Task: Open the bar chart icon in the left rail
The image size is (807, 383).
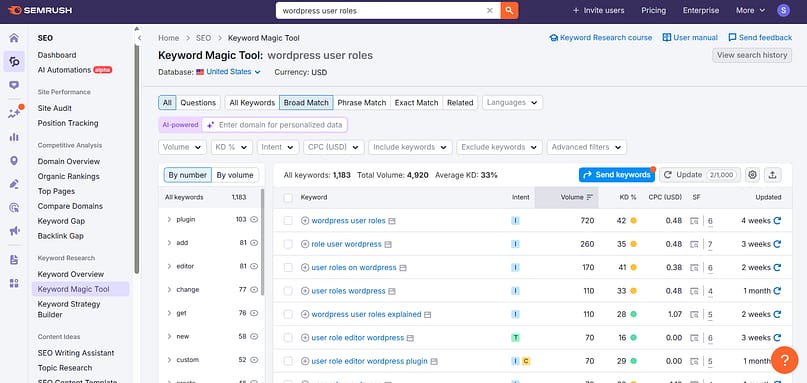Action: coord(14,137)
